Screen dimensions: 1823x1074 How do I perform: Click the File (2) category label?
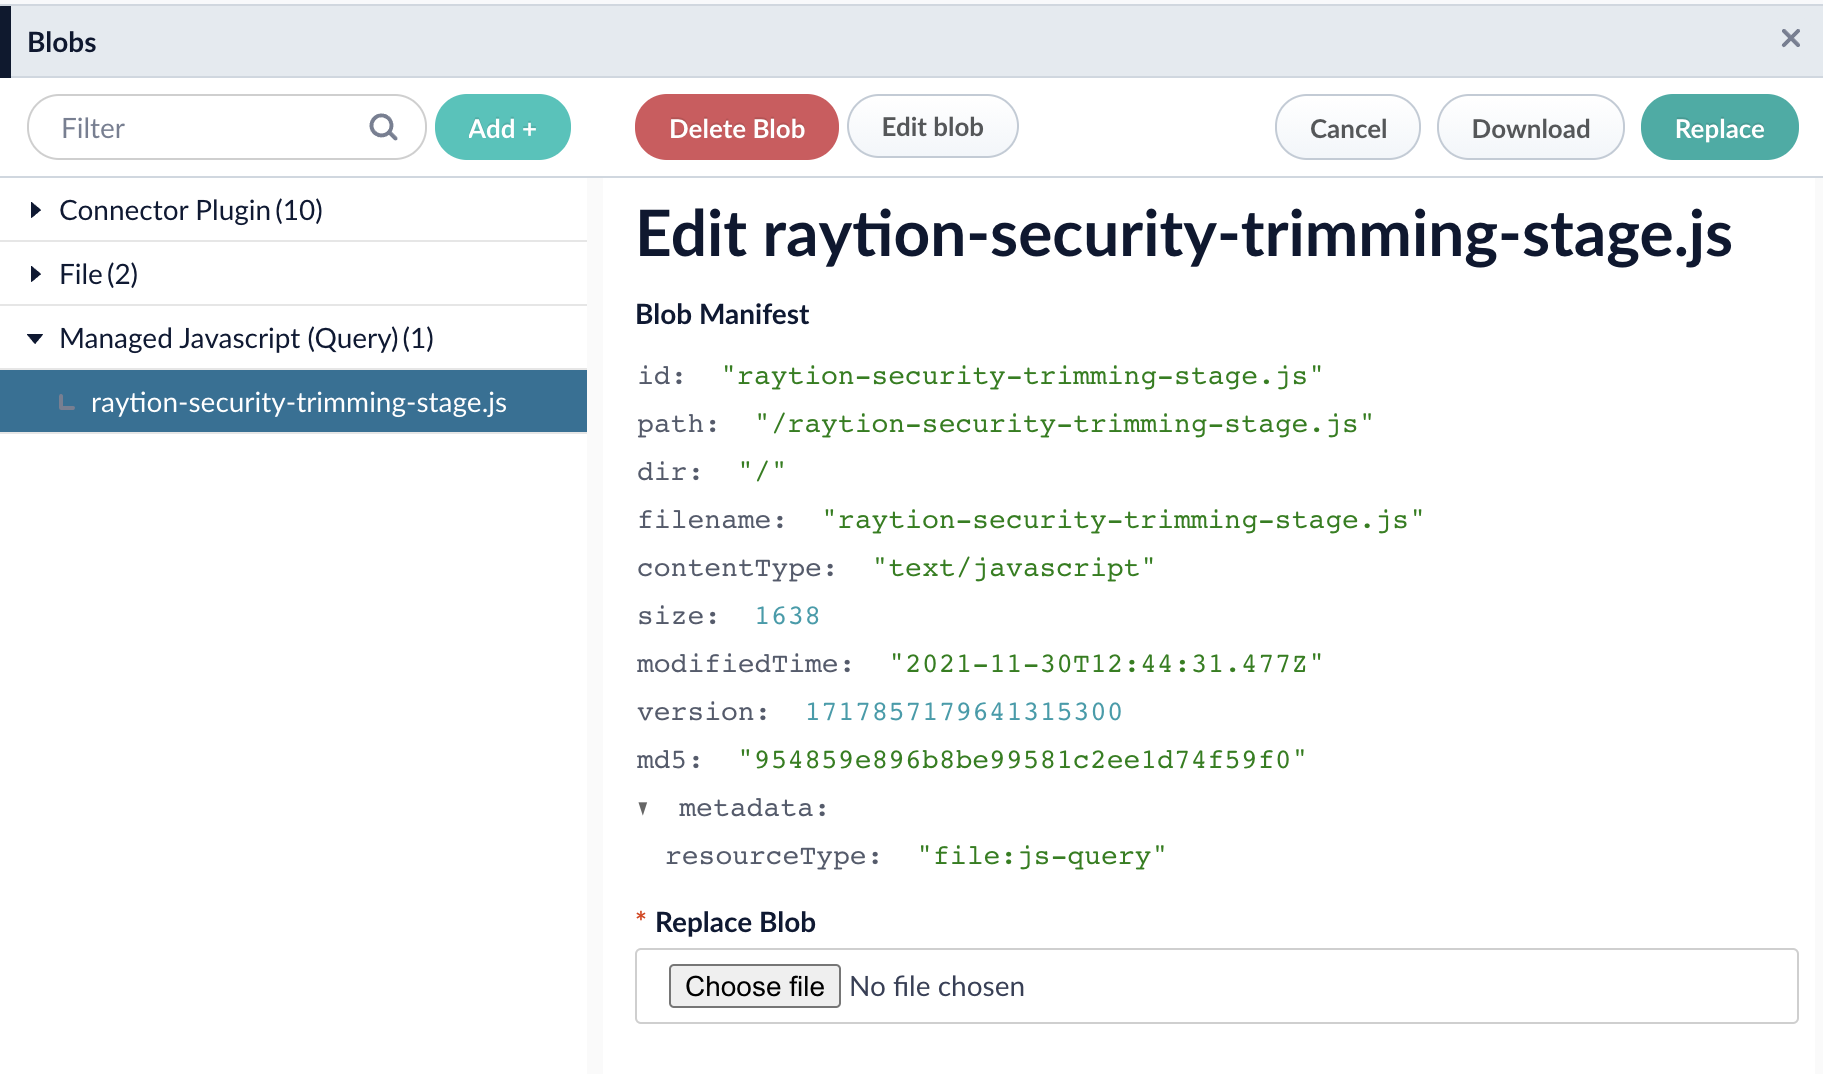coord(99,274)
